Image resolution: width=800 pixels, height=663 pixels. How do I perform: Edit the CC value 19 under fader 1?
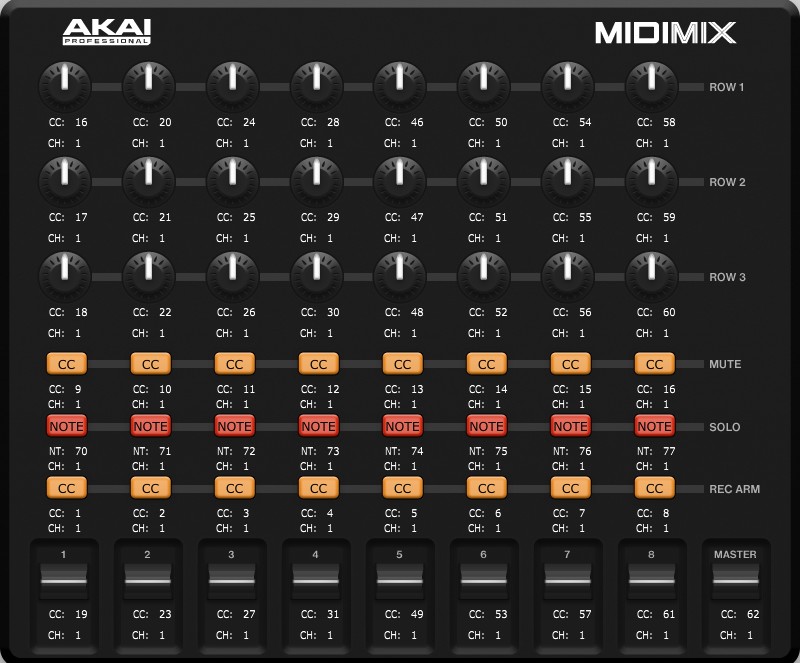(x=81, y=614)
